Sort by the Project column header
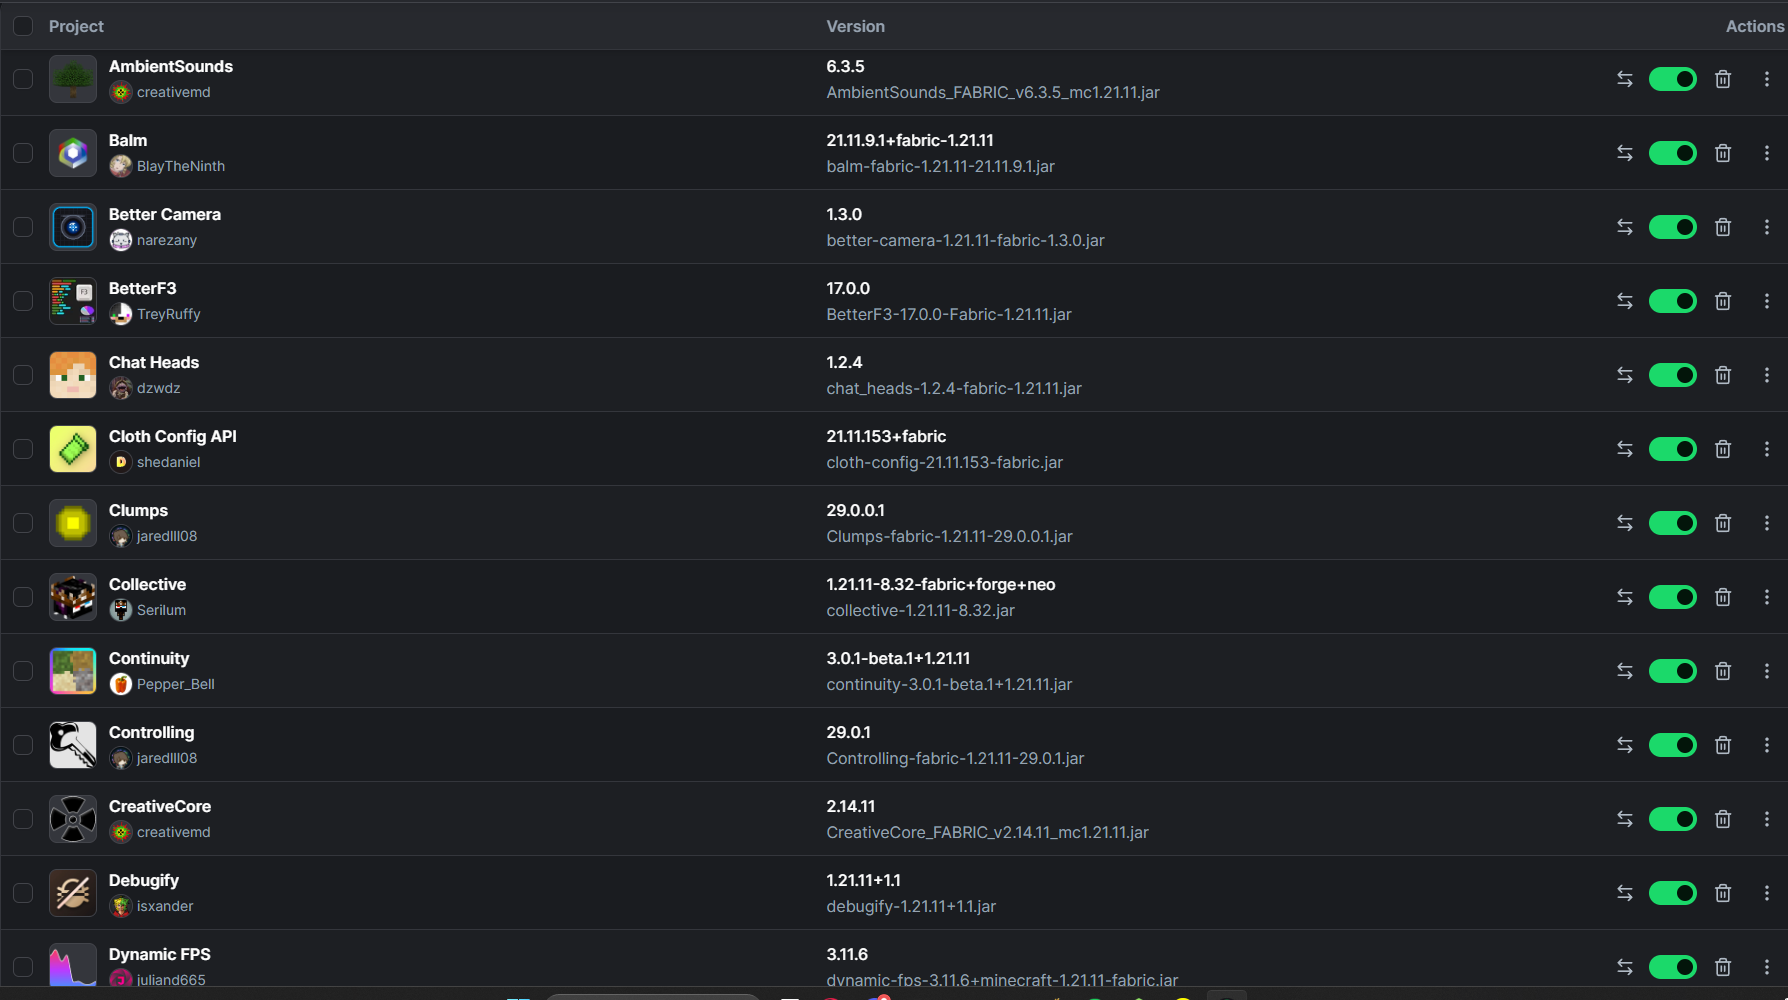 click(x=76, y=26)
